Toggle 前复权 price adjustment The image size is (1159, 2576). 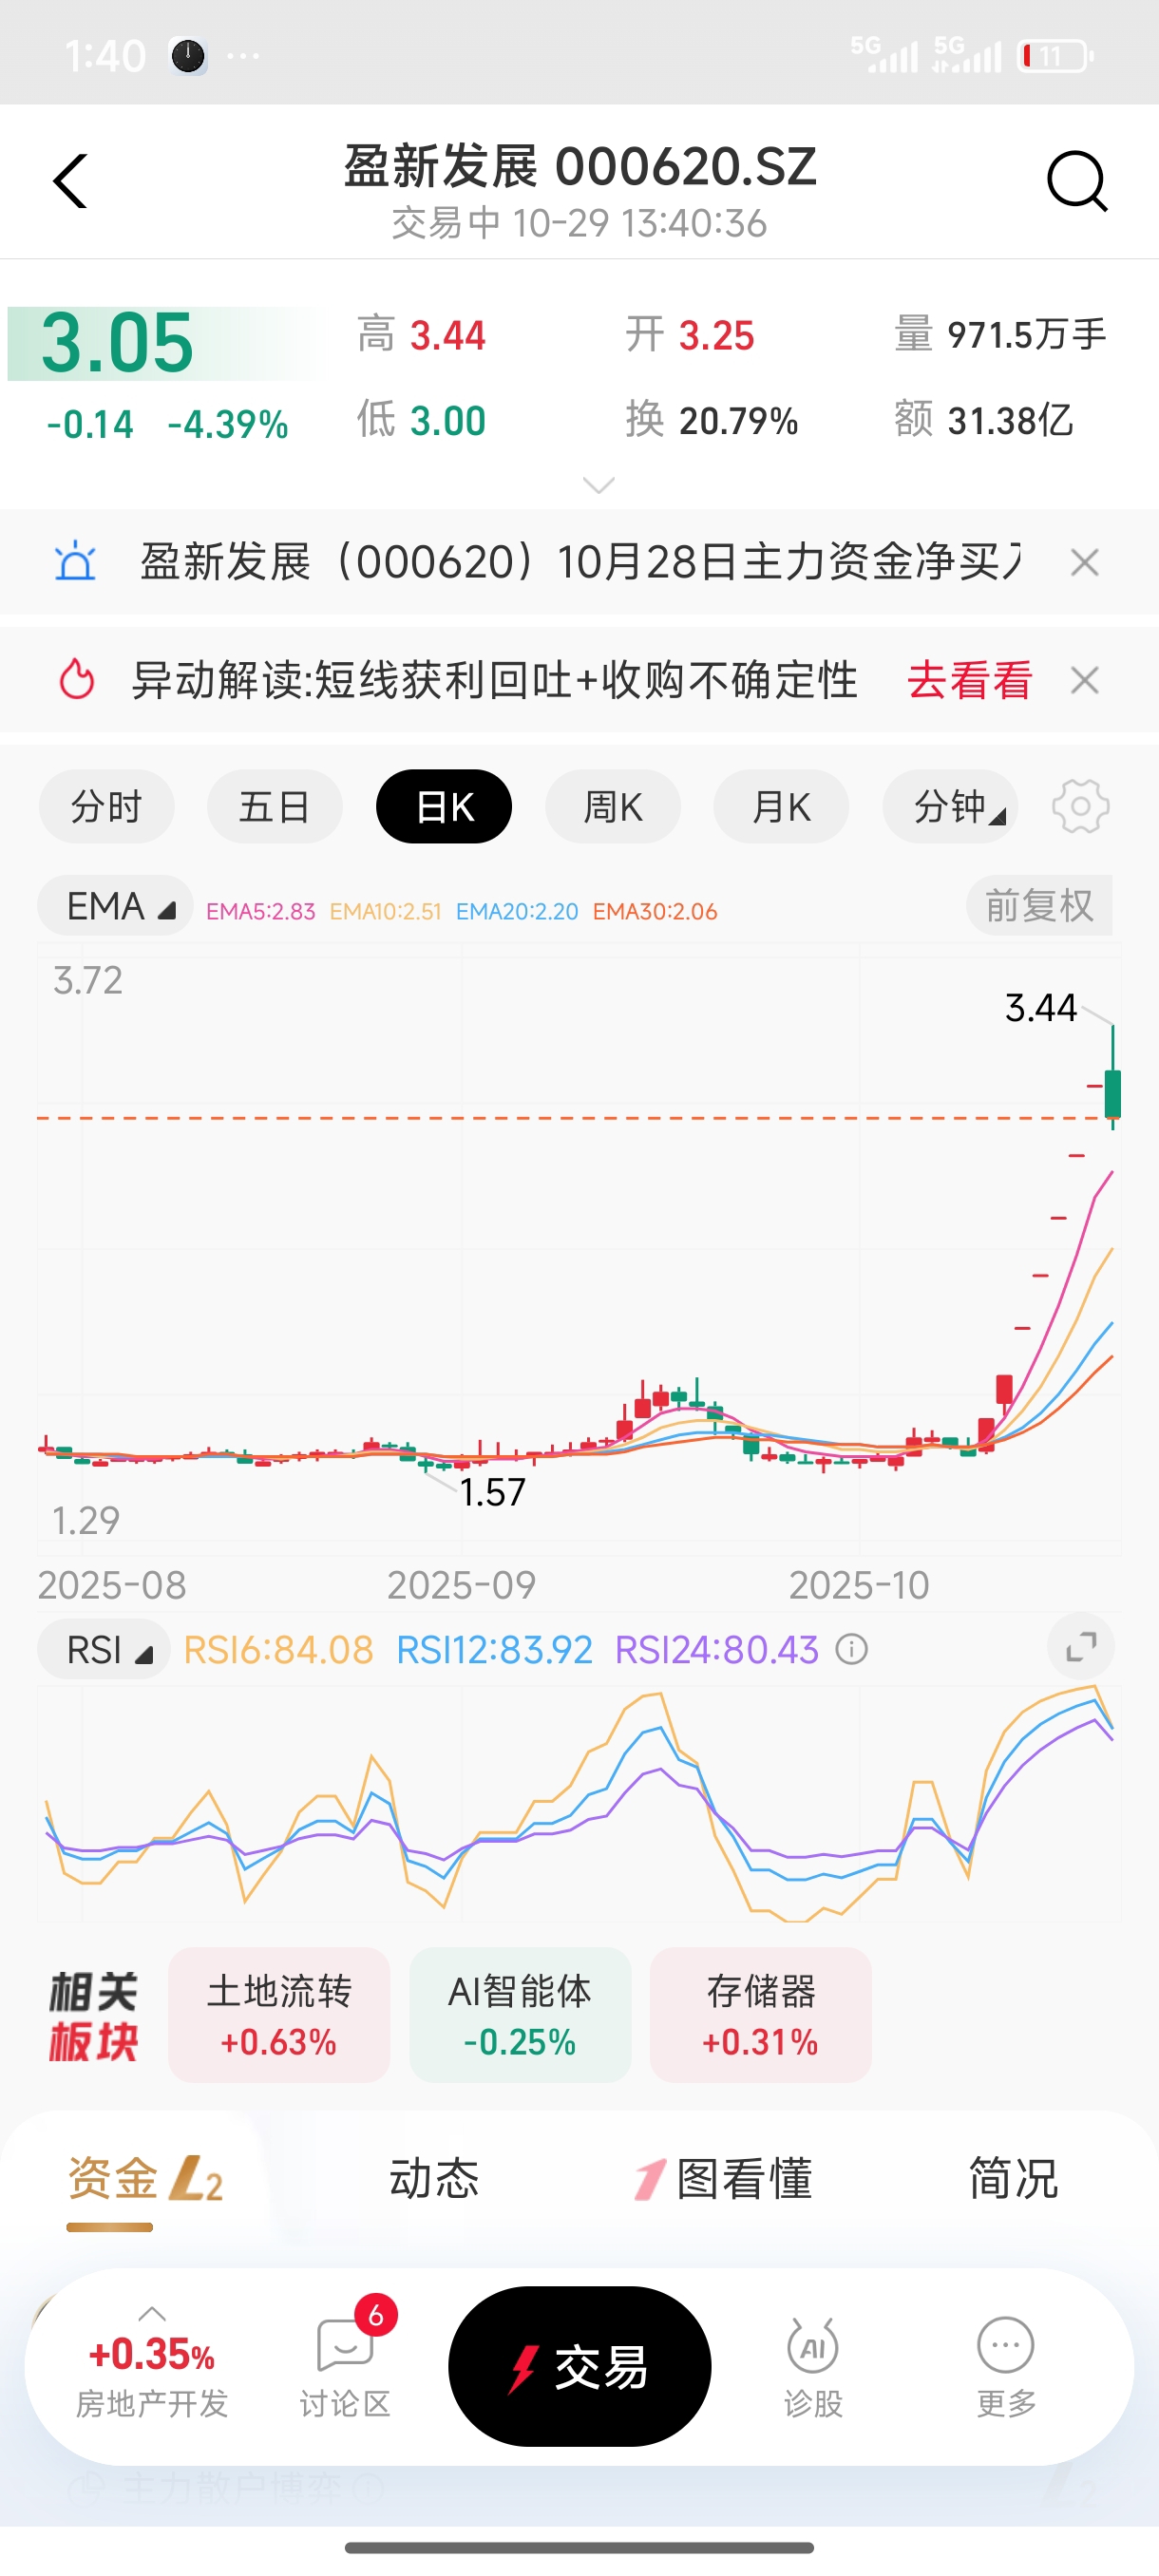(x=1039, y=906)
